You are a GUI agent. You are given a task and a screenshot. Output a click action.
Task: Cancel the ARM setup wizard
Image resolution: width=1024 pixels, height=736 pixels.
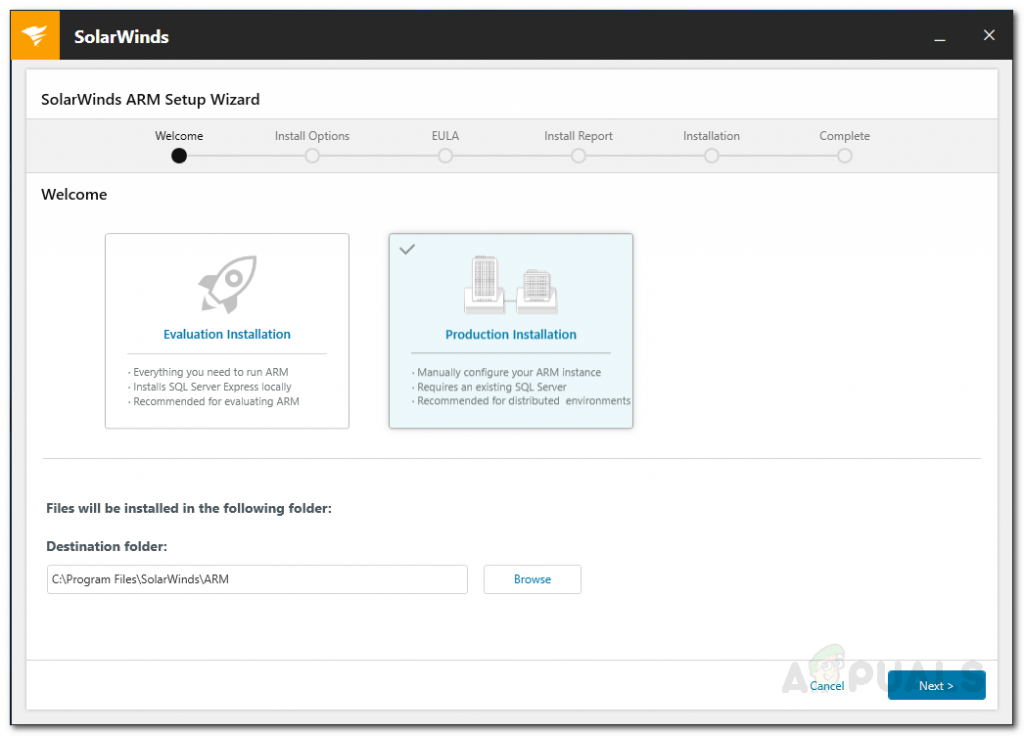pos(826,686)
